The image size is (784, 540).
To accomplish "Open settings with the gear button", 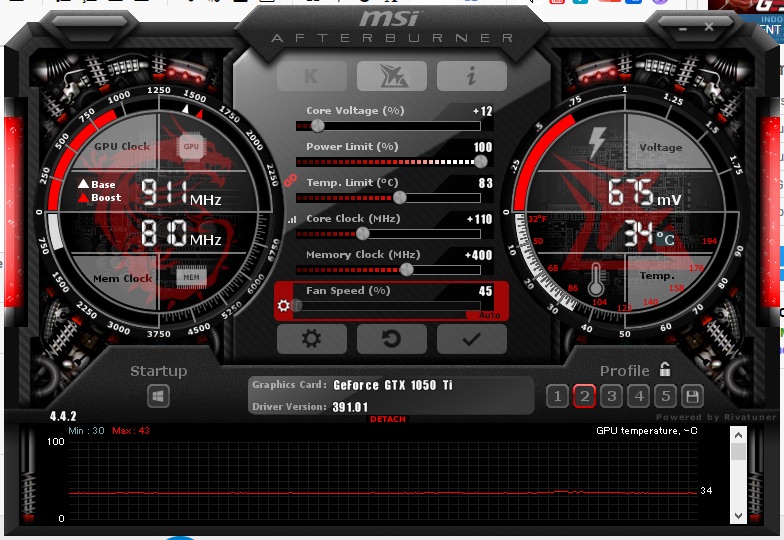I will click(311, 339).
